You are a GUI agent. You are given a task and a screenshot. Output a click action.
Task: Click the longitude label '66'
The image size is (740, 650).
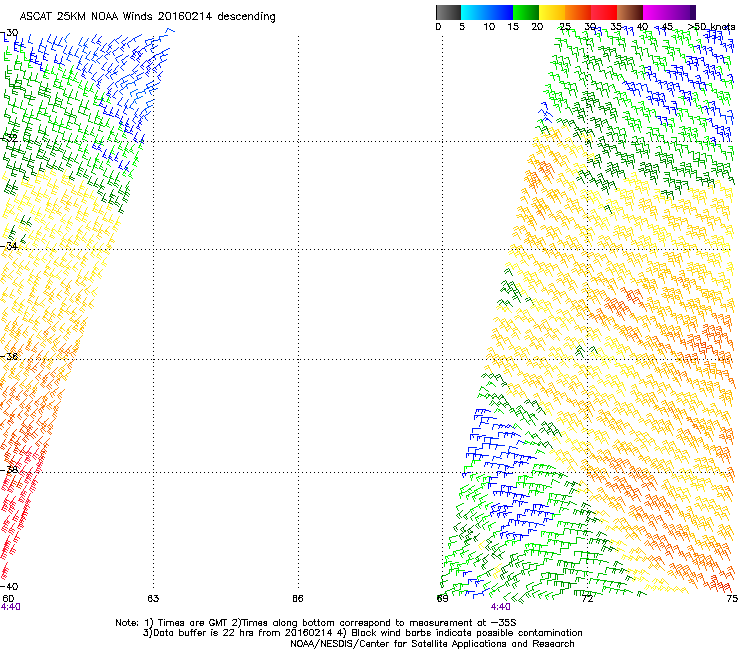click(297, 599)
